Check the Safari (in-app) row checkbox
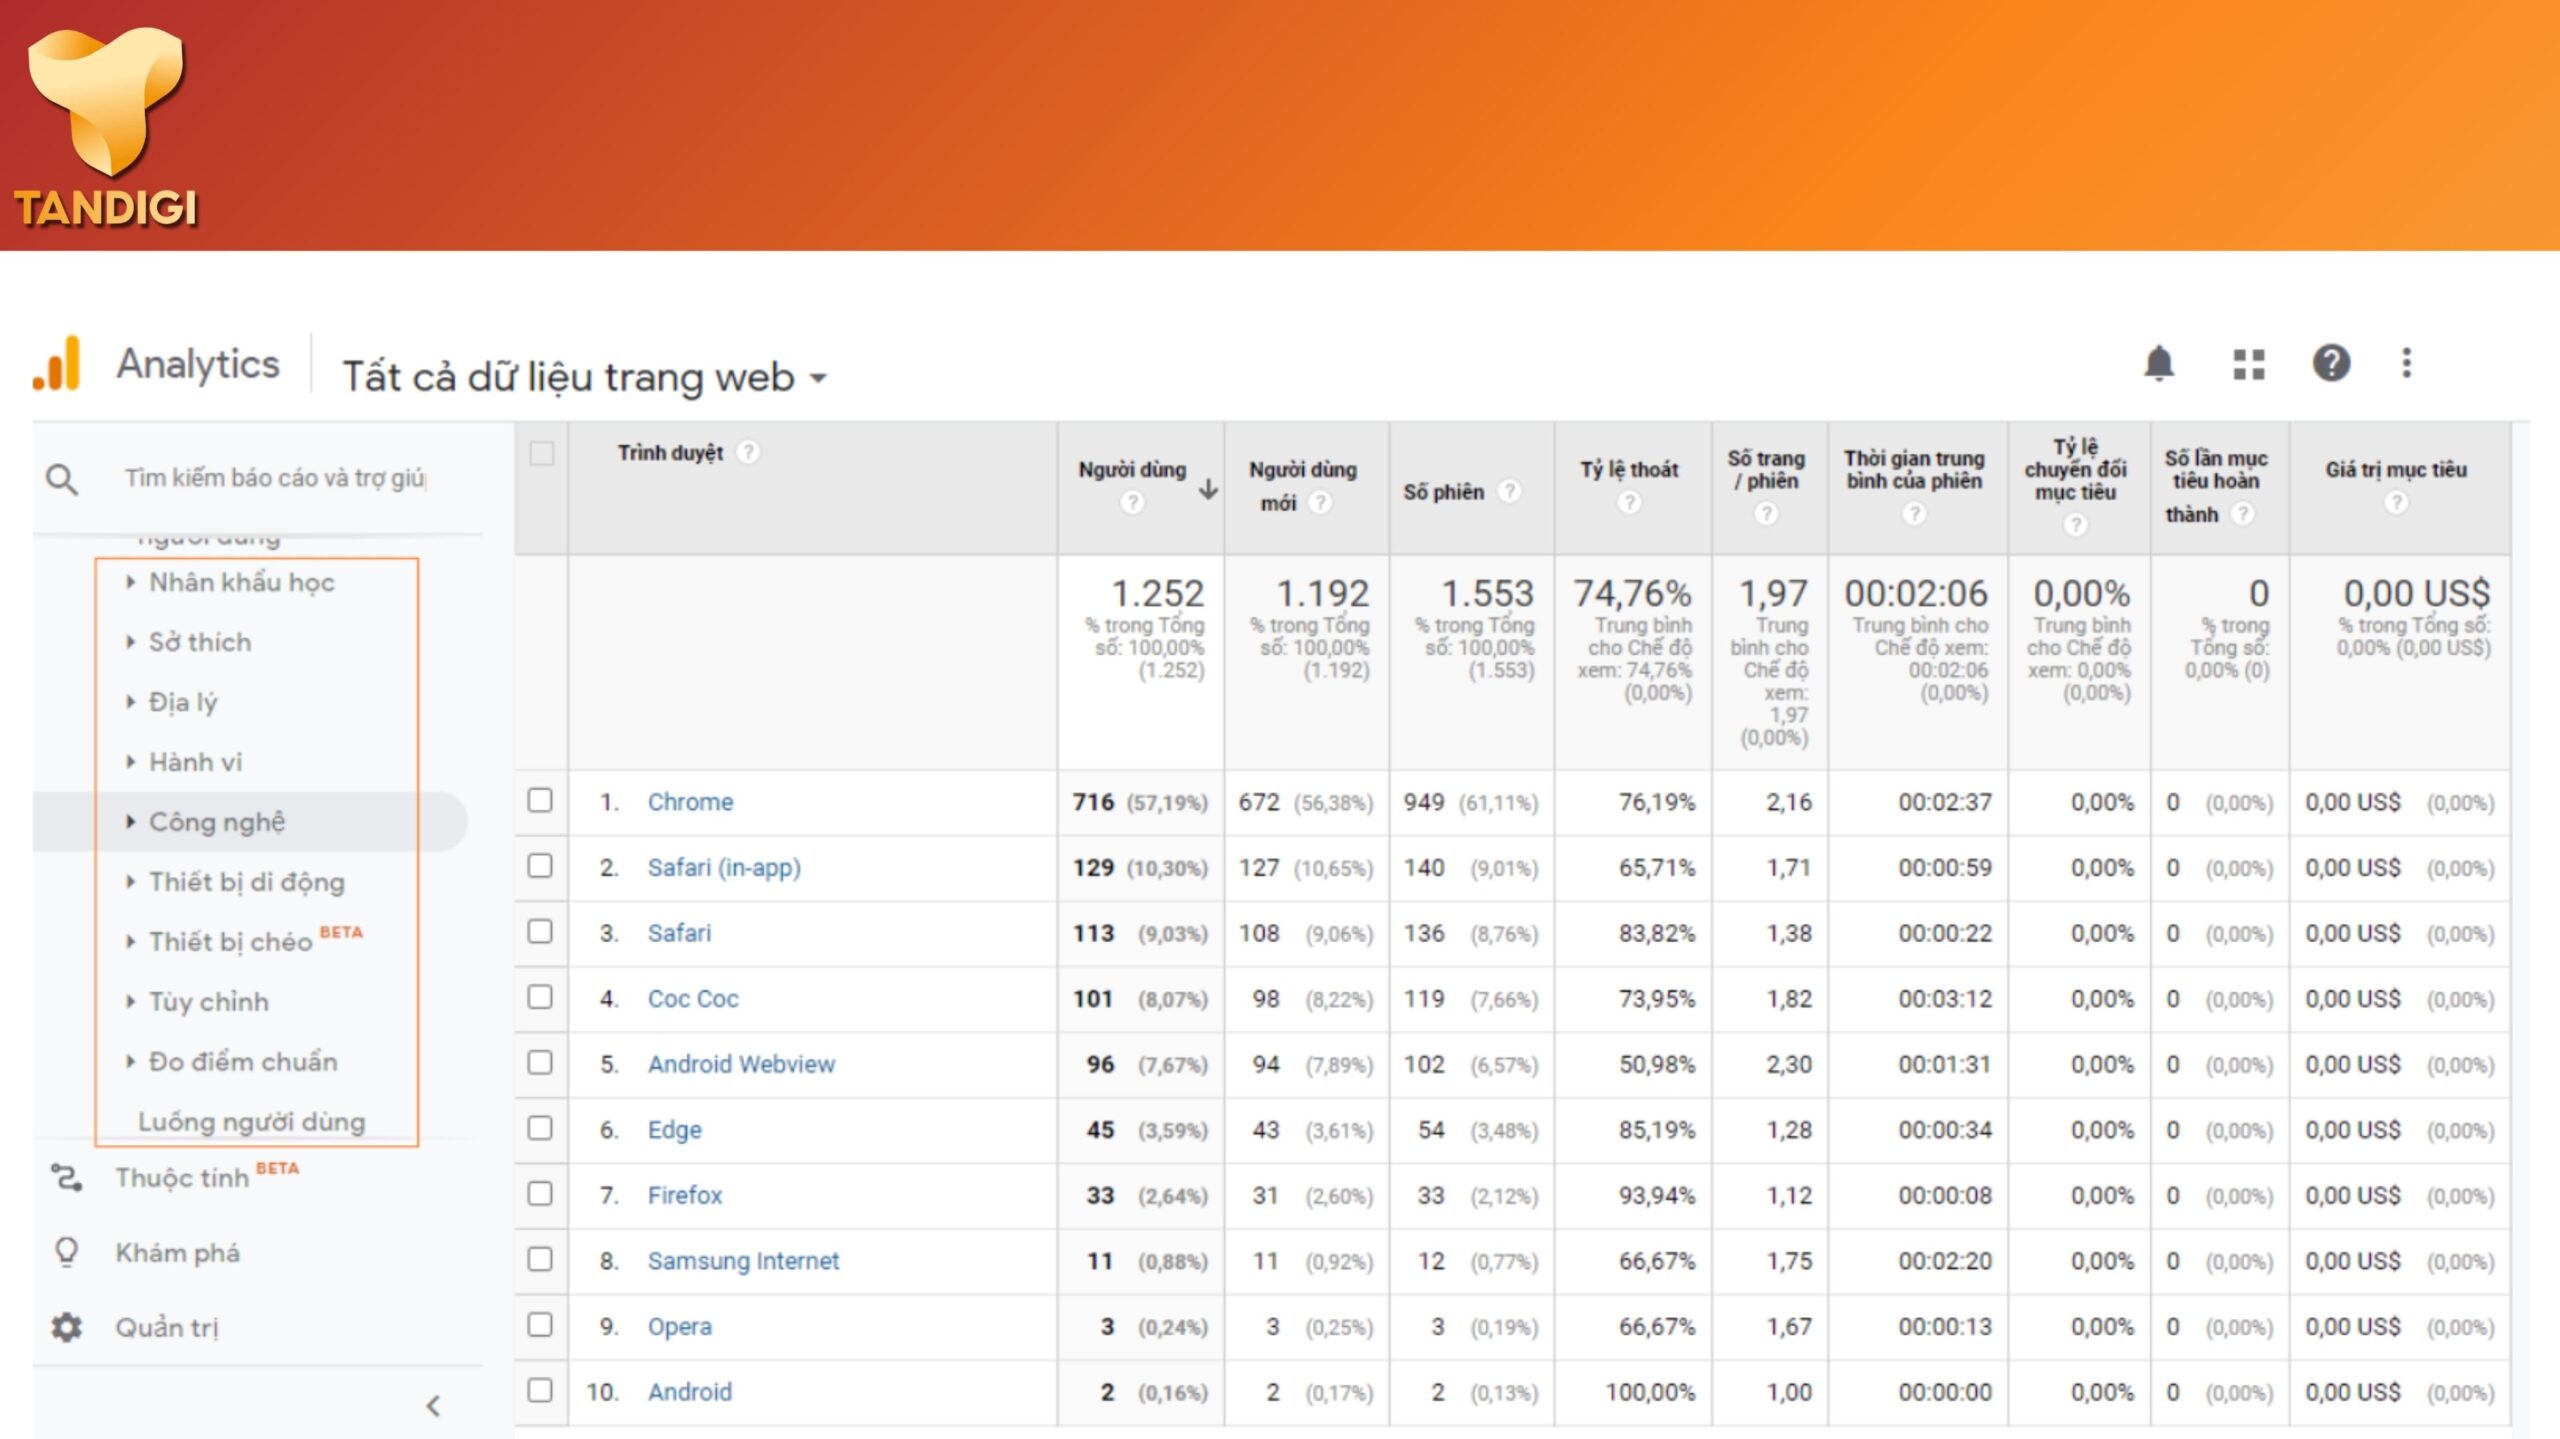Image resolution: width=2560 pixels, height=1439 pixels. pos(540,866)
